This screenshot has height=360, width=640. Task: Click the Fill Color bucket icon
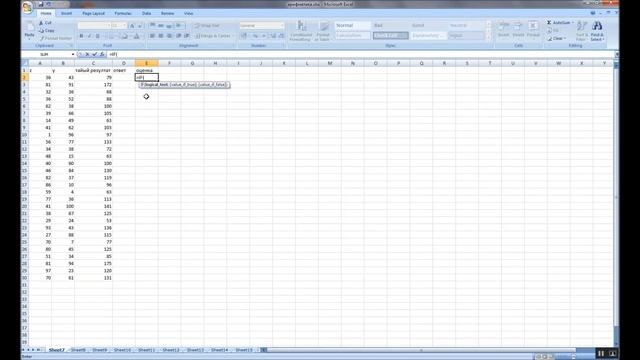(124, 36)
